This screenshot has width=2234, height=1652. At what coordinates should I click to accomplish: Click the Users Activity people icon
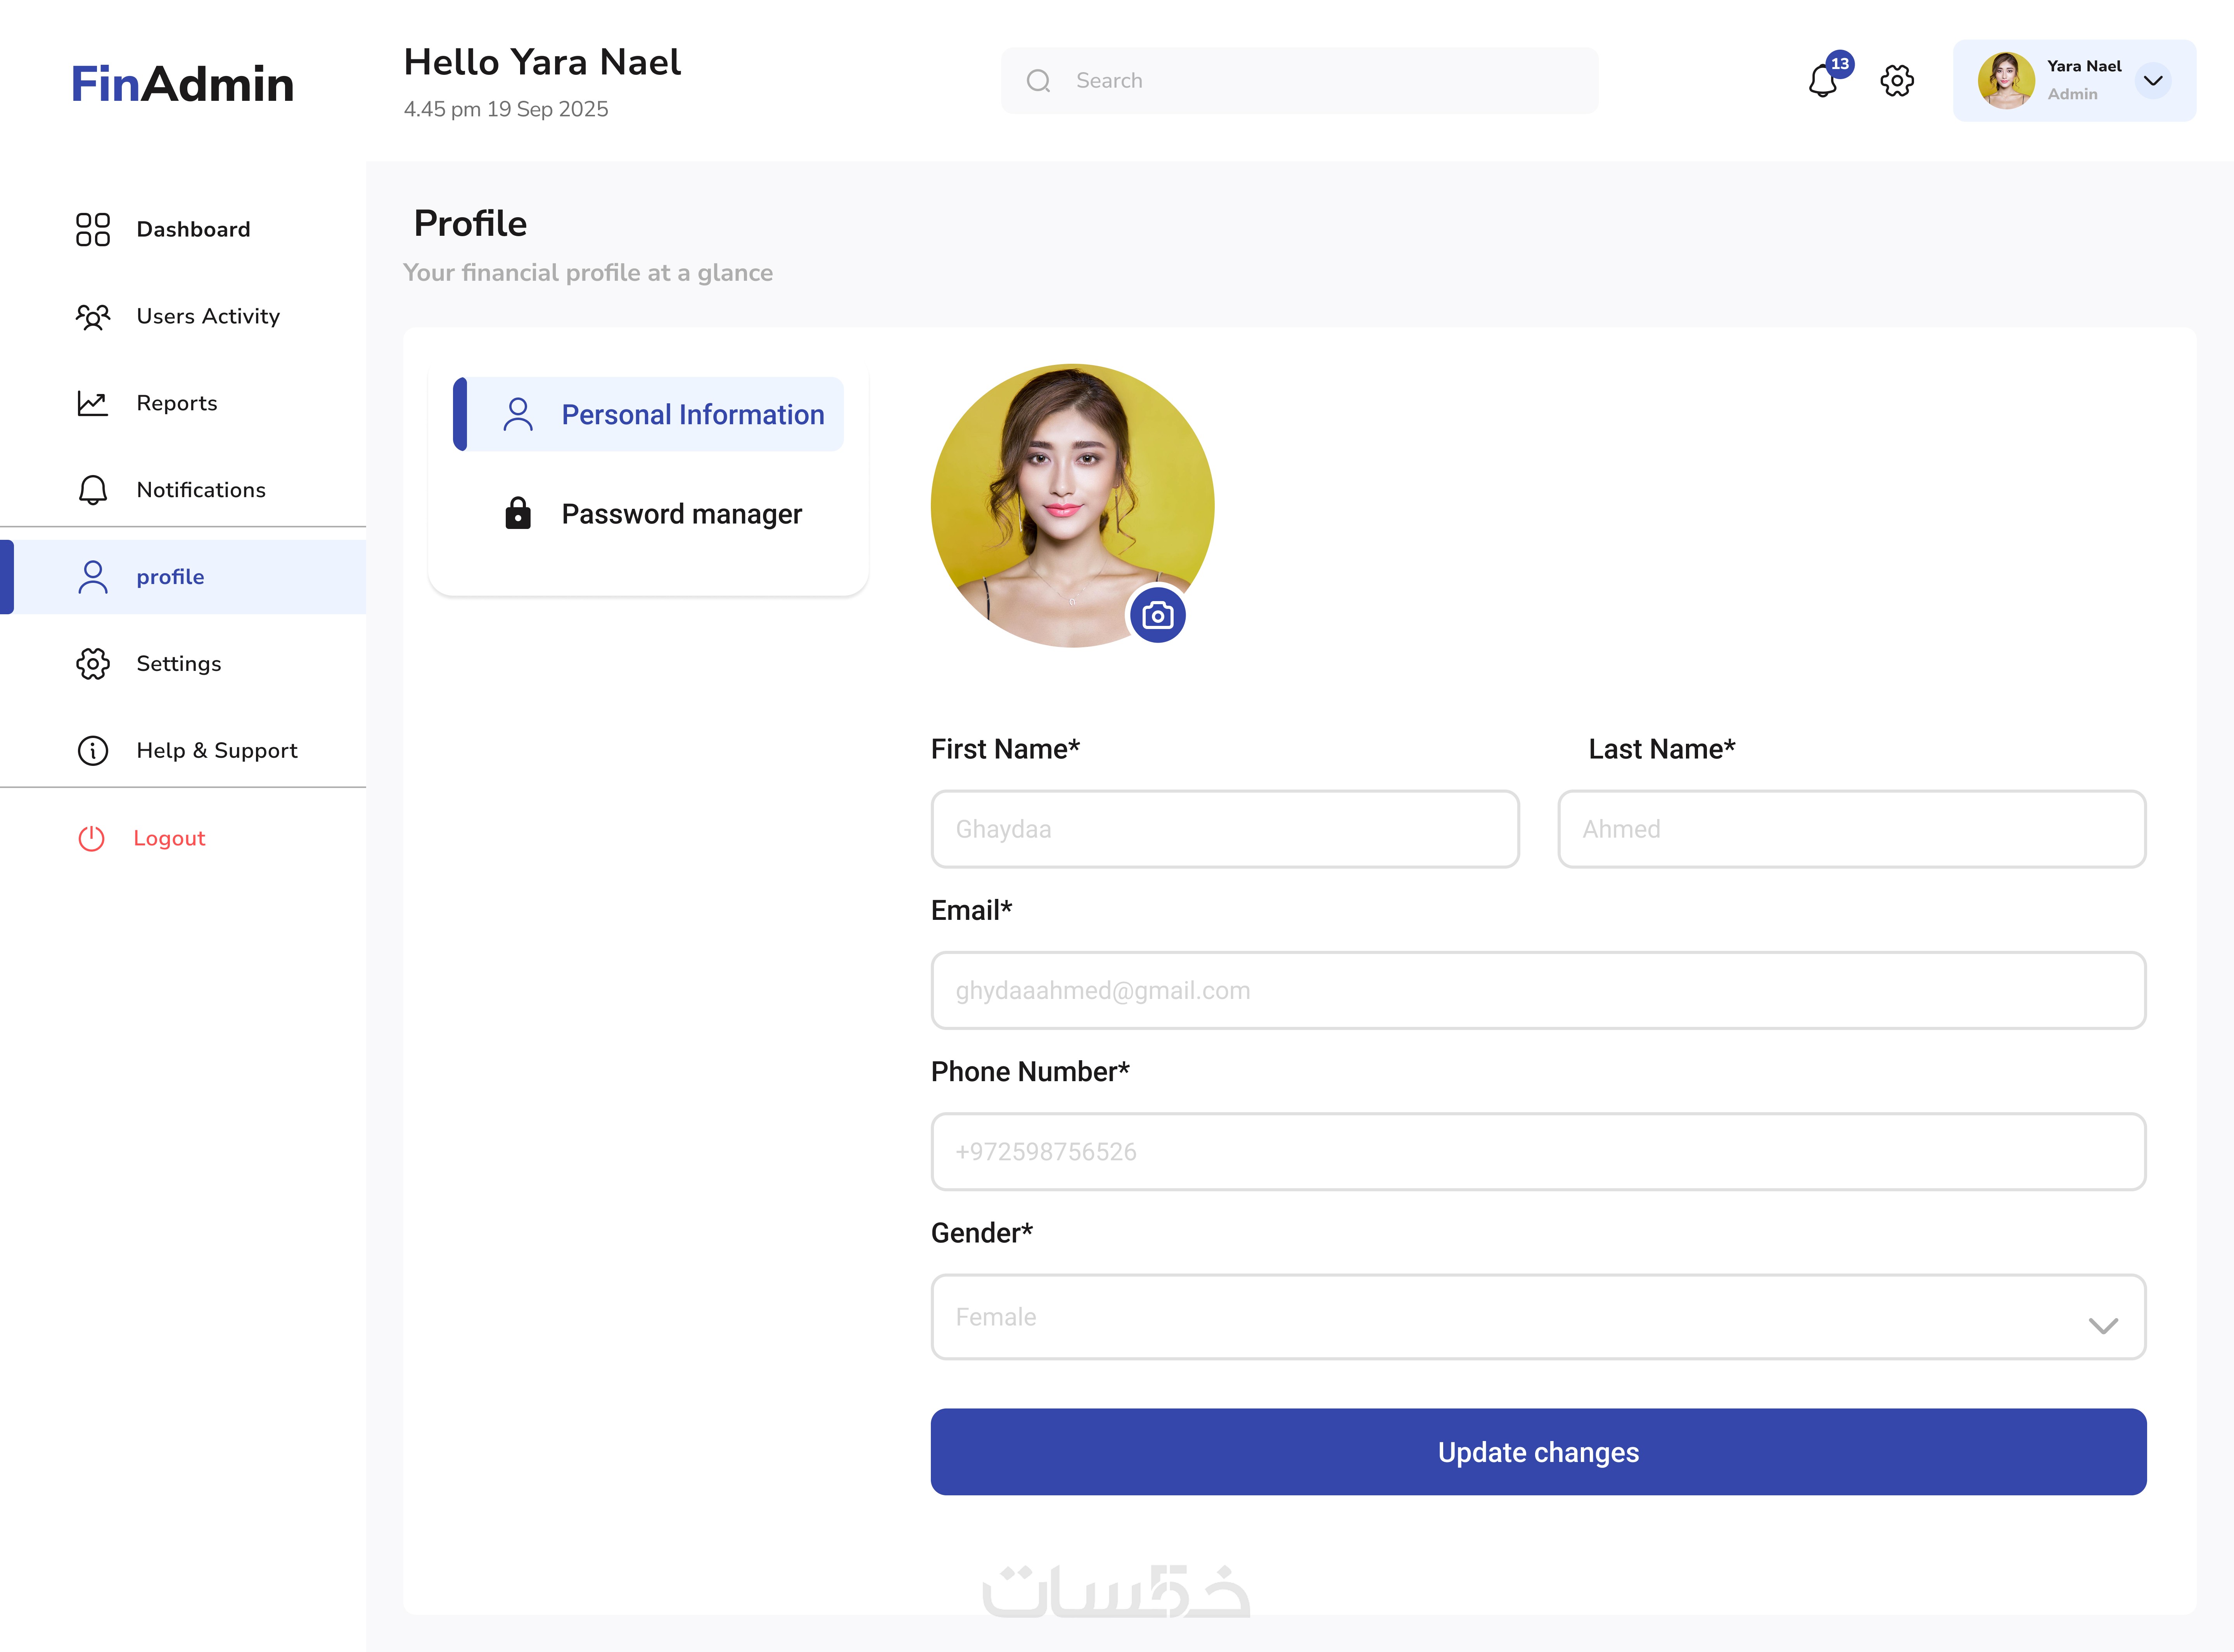[x=93, y=316]
